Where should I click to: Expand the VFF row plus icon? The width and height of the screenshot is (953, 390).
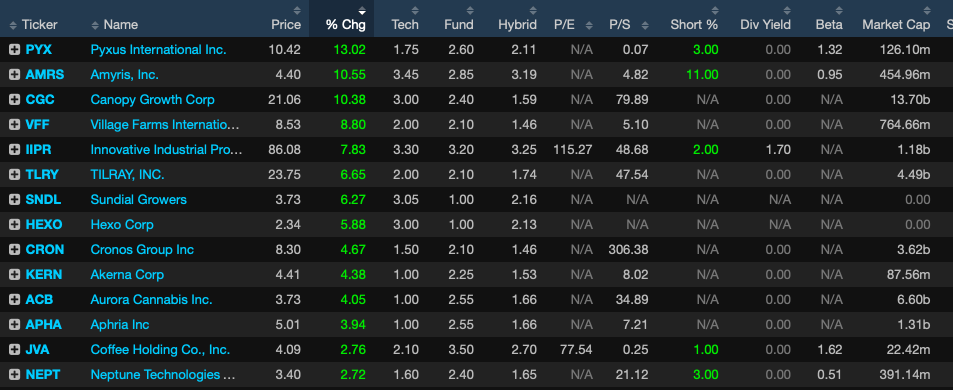click(14, 125)
